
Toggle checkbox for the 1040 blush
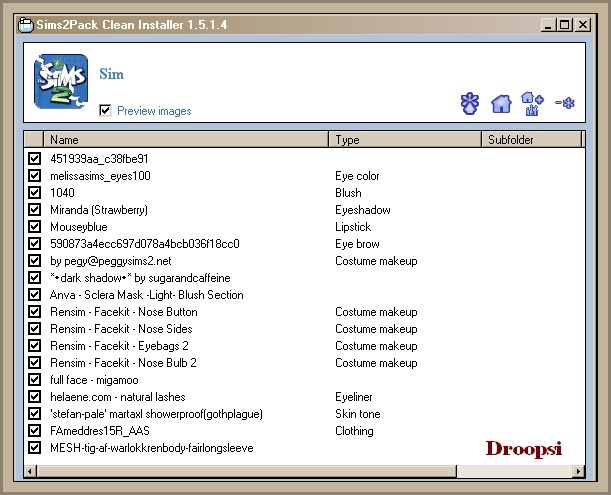tap(34, 193)
